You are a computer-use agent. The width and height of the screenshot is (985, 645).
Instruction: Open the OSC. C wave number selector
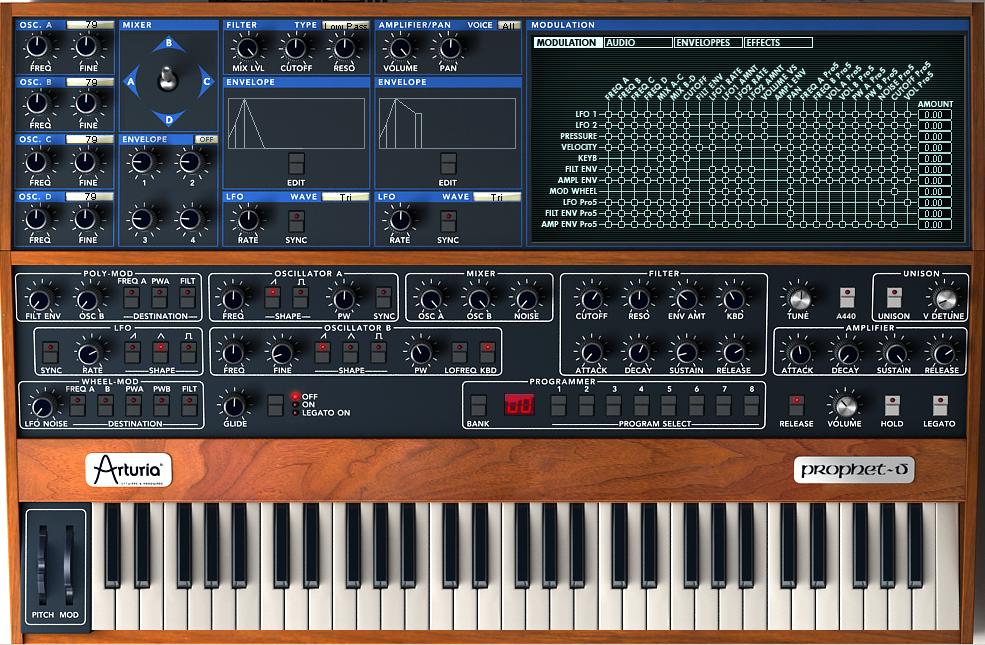pos(90,139)
